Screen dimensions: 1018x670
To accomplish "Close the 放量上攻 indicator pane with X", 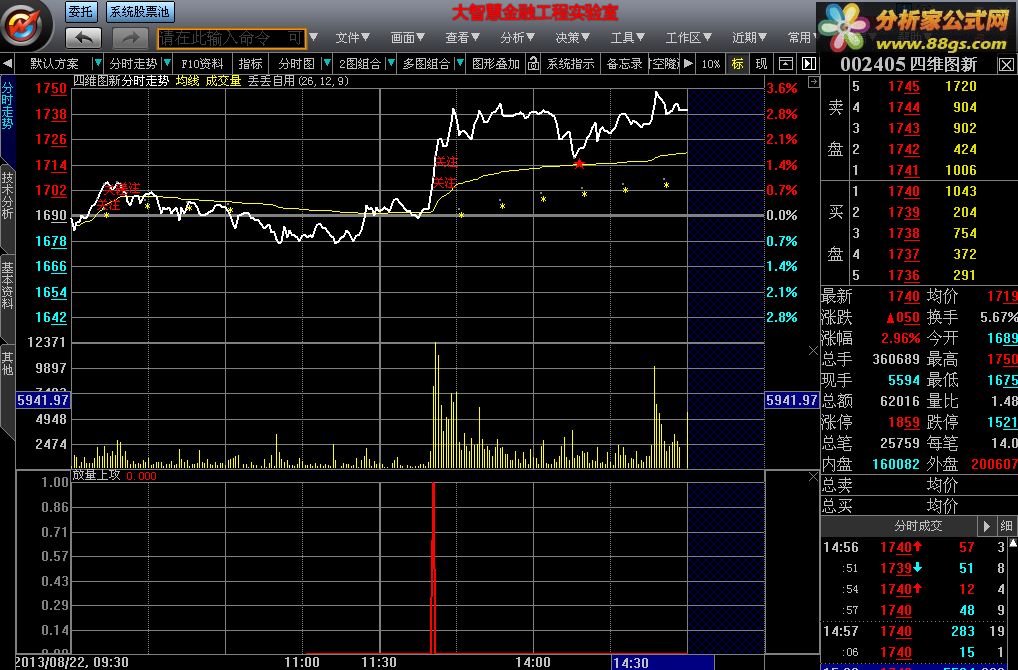I will [x=813, y=477].
